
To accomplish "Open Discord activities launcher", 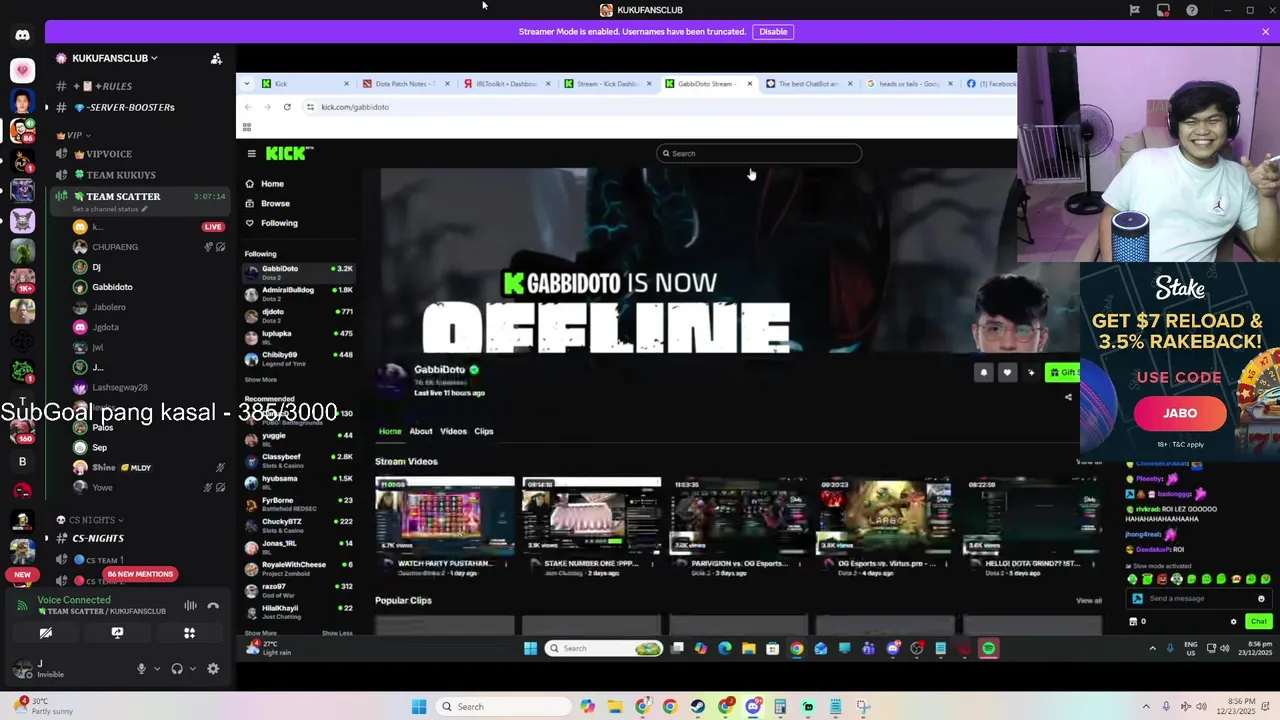I will [x=189, y=633].
